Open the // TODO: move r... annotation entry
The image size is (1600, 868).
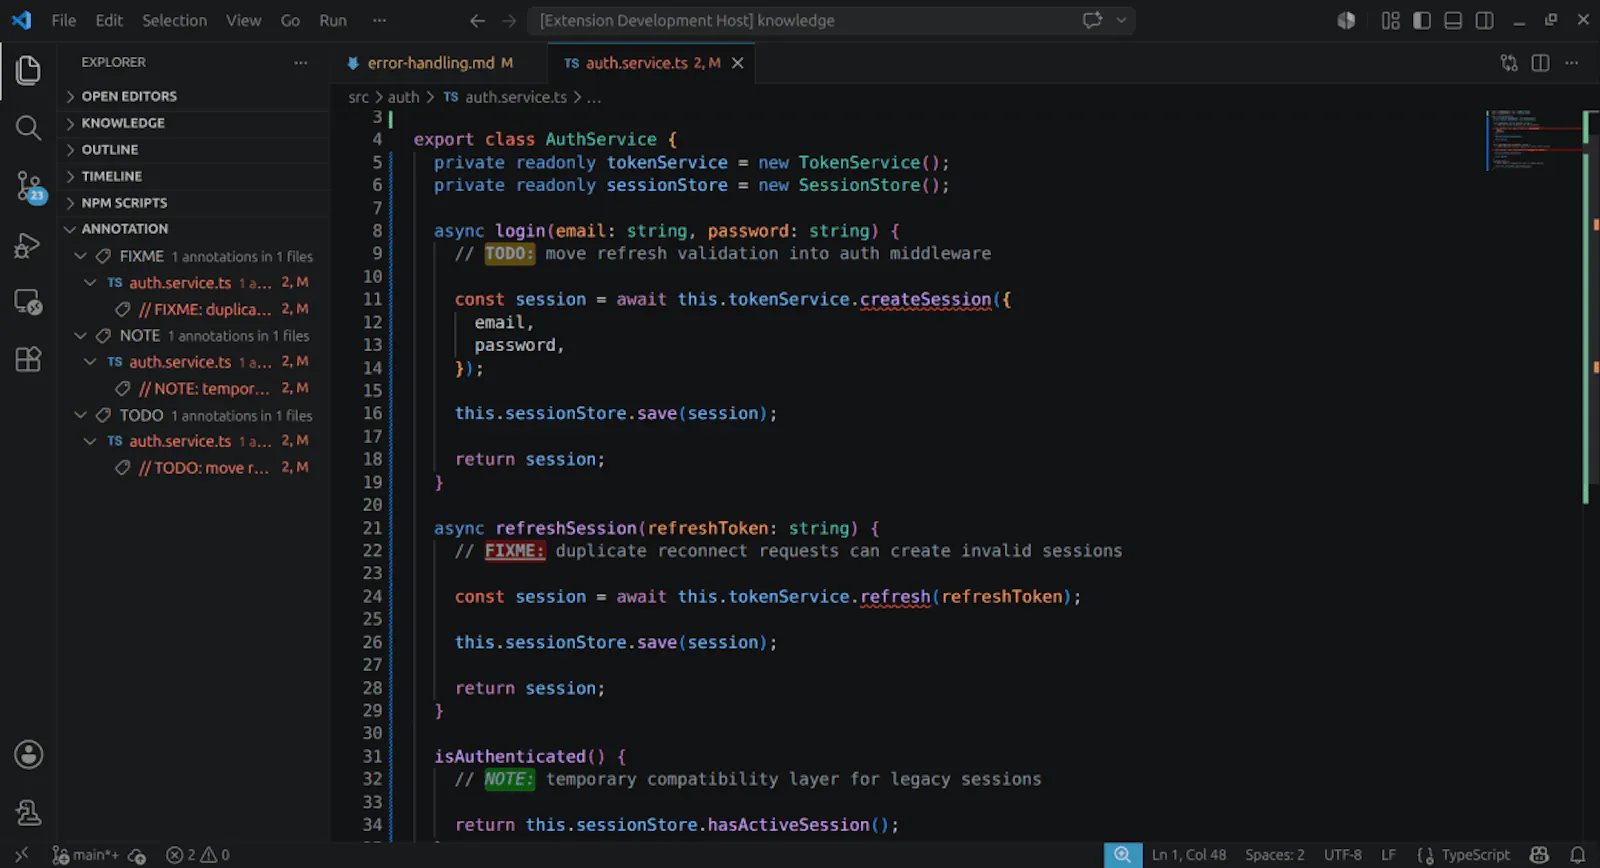tap(193, 467)
